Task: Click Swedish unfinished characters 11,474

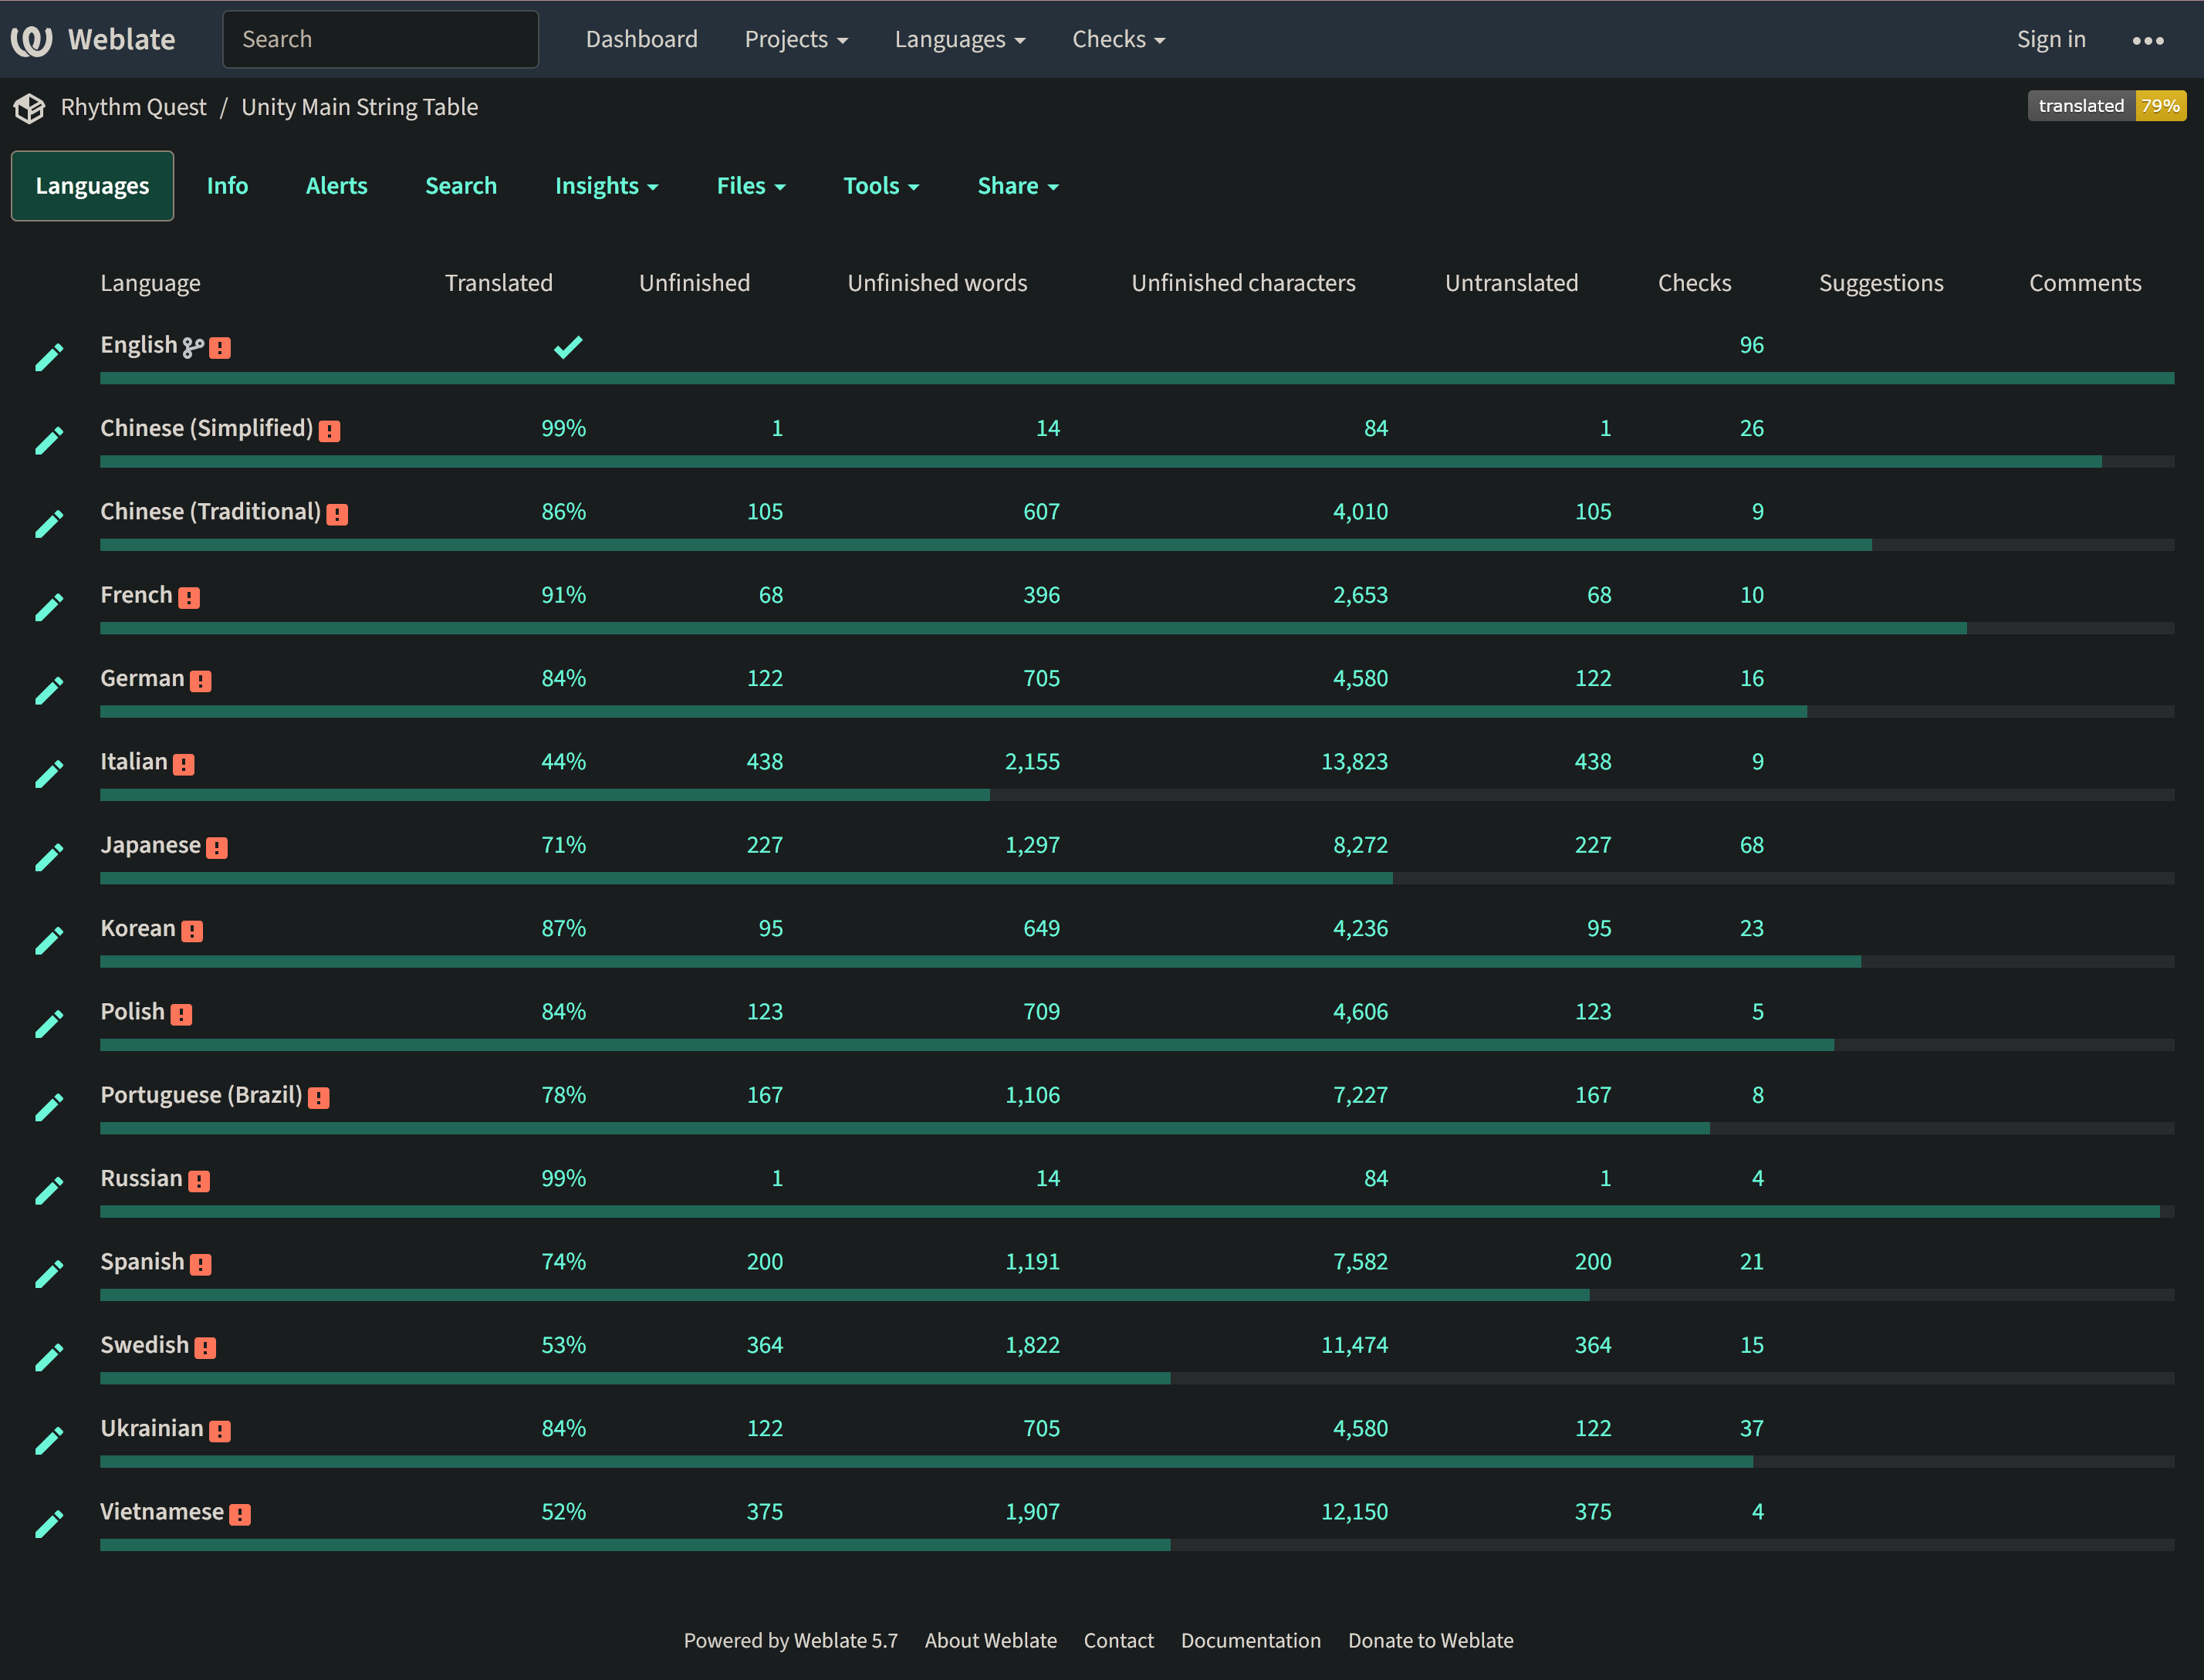Action: (x=1354, y=1345)
